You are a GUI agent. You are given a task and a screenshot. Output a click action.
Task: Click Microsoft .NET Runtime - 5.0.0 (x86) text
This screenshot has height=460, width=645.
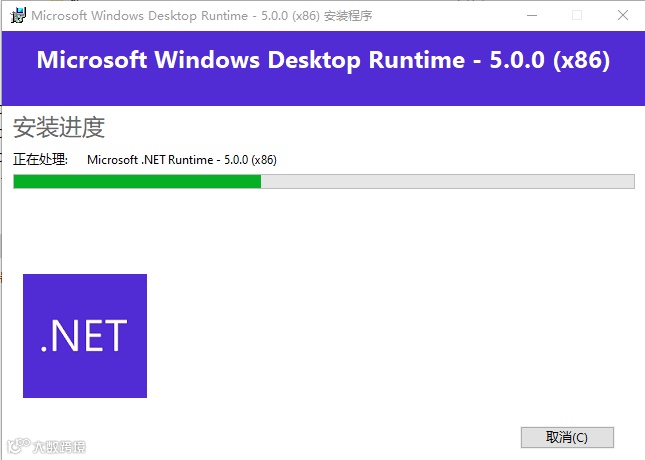tap(182, 160)
